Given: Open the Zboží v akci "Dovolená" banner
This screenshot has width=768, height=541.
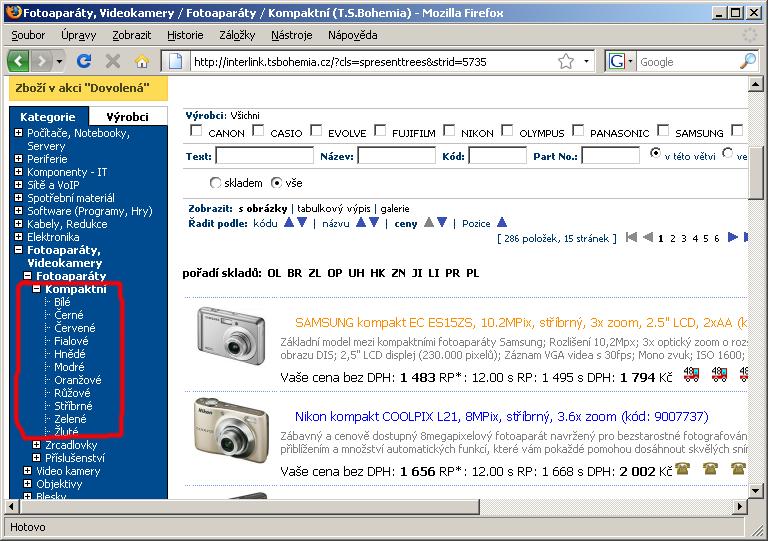Looking at the screenshot, I should (x=88, y=88).
